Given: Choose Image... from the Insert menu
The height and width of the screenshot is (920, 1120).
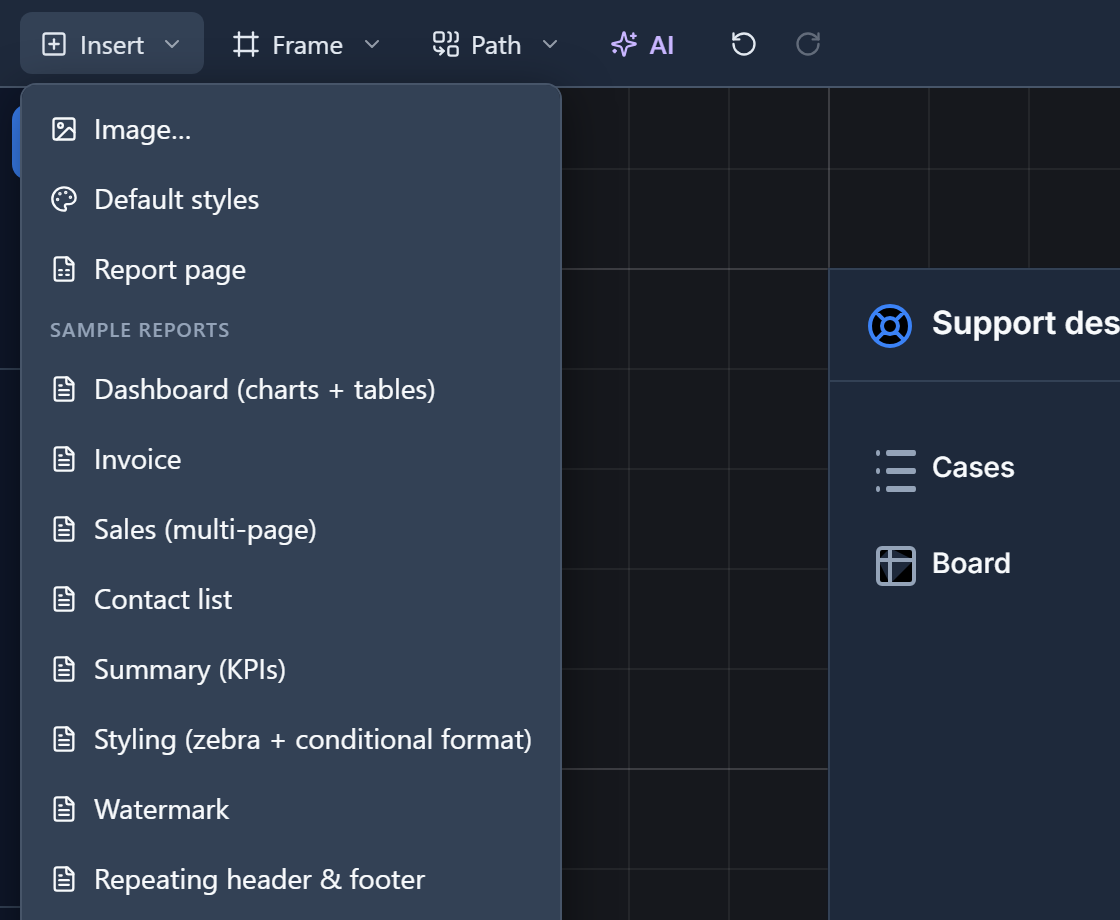Looking at the screenshot, I should [x=291, y=129].
